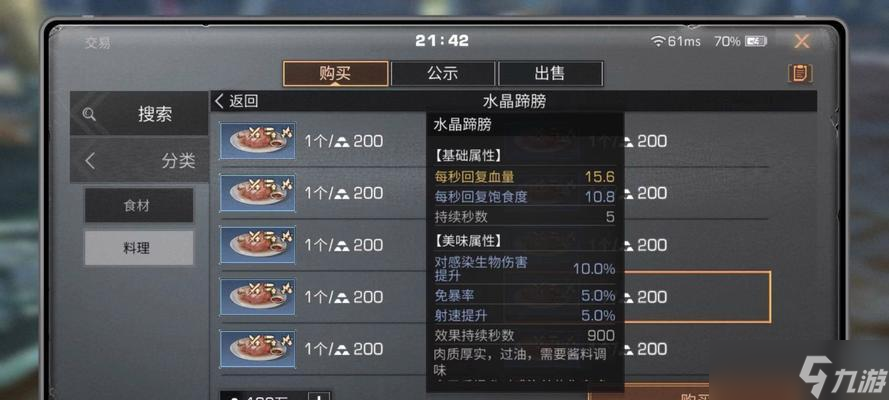Switch to the 购买 tab
This screenshot has width=889, height=400.
[336, 74]
